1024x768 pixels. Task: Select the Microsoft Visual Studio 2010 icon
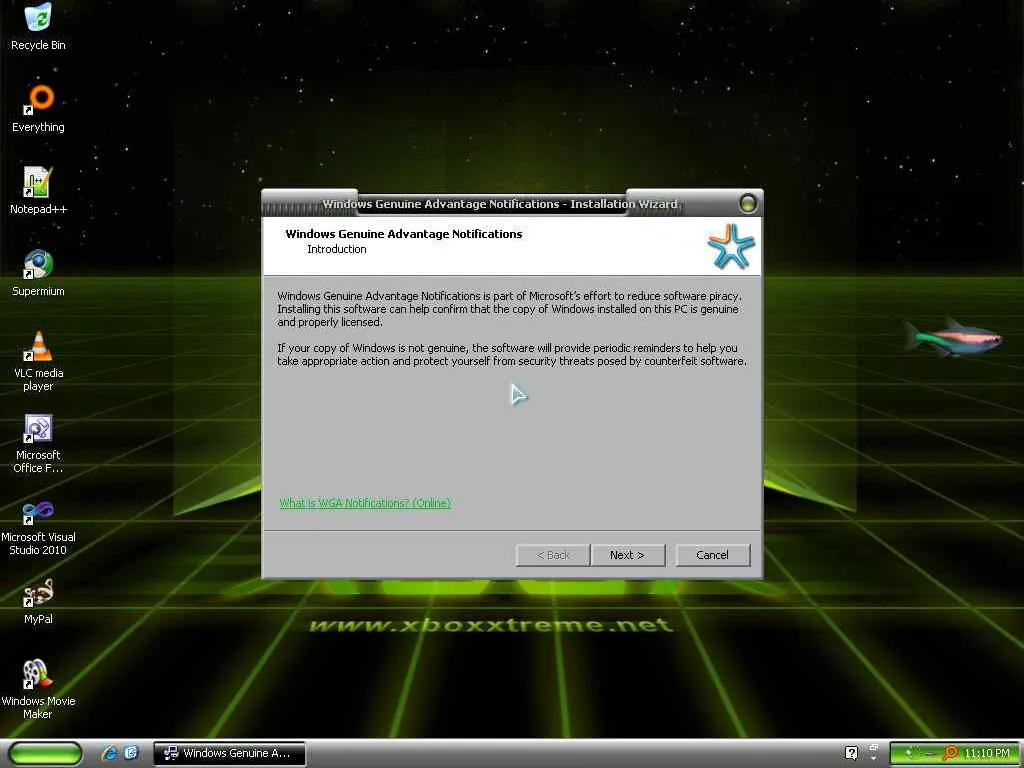pos(38,526)
